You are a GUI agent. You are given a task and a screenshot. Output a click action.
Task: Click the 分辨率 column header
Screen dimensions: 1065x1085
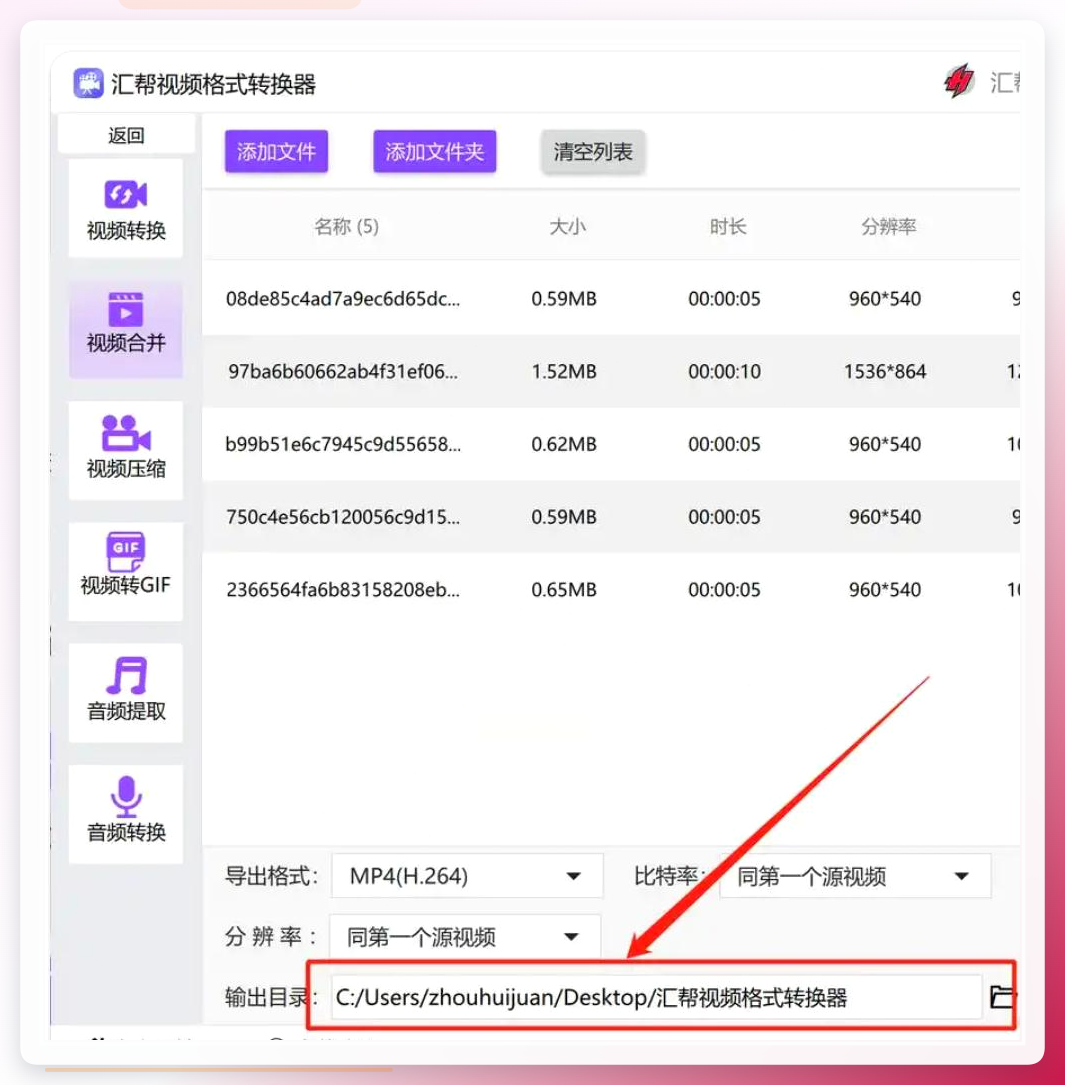click(889, 226)
